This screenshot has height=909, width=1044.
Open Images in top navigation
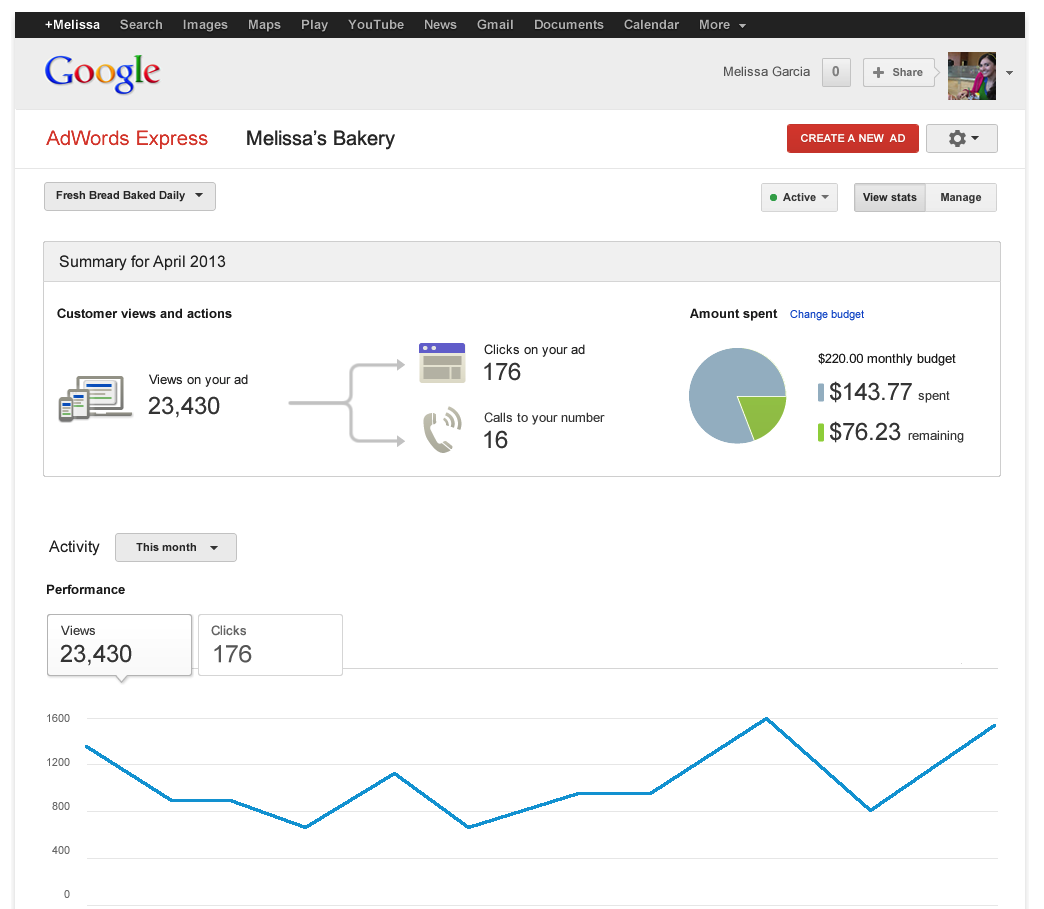(205, 25)
